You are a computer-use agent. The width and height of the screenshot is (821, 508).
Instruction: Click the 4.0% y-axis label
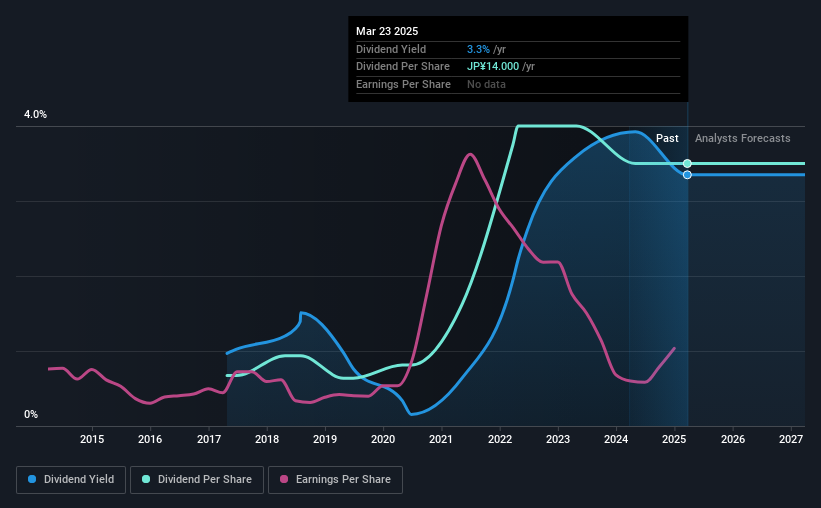coord(35,114)
